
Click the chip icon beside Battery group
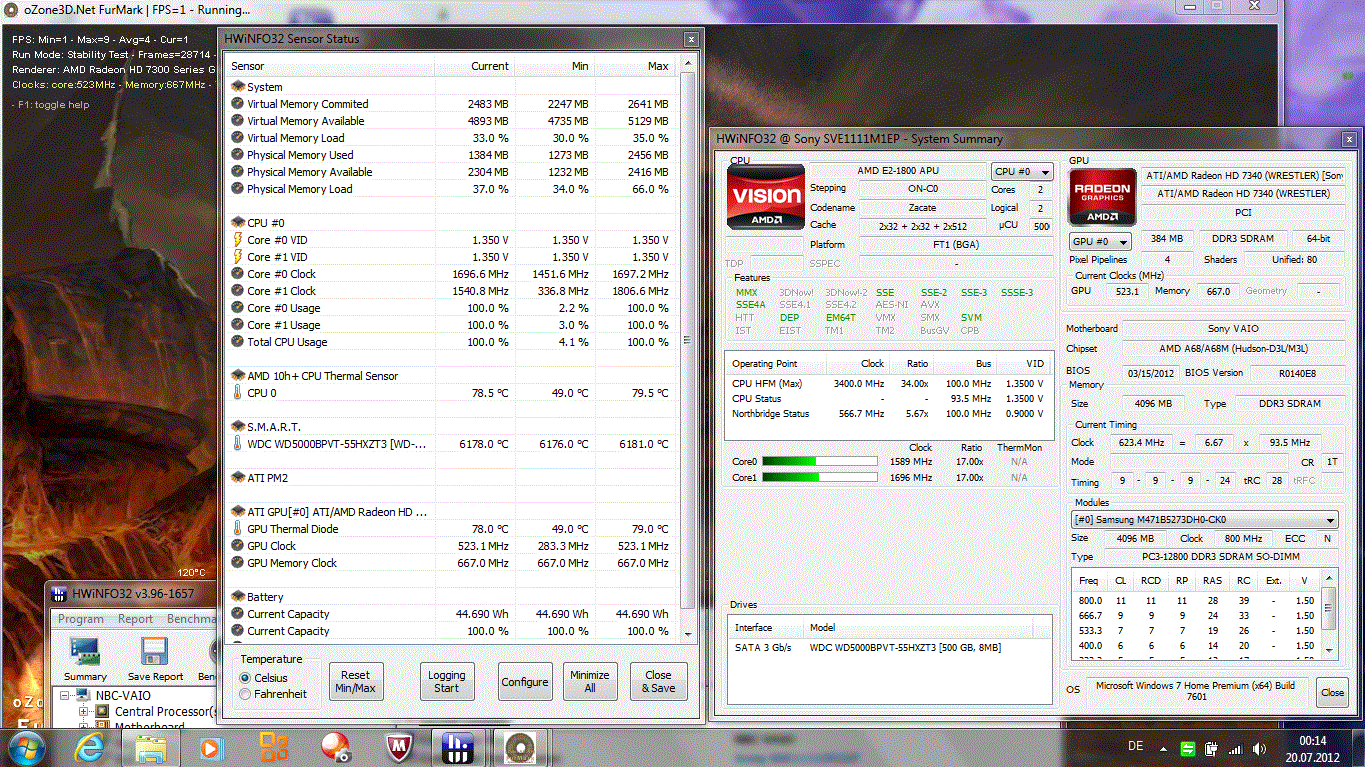[237, 597]
